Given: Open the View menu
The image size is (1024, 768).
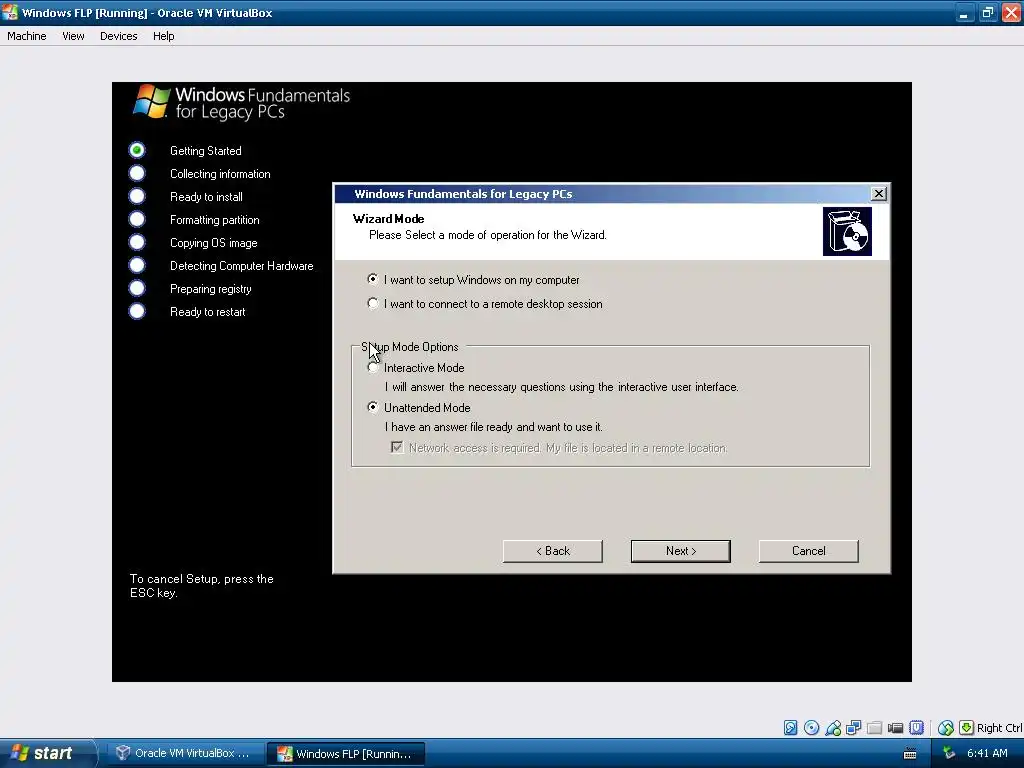Looking at the screenshot, I should [73, 36].
